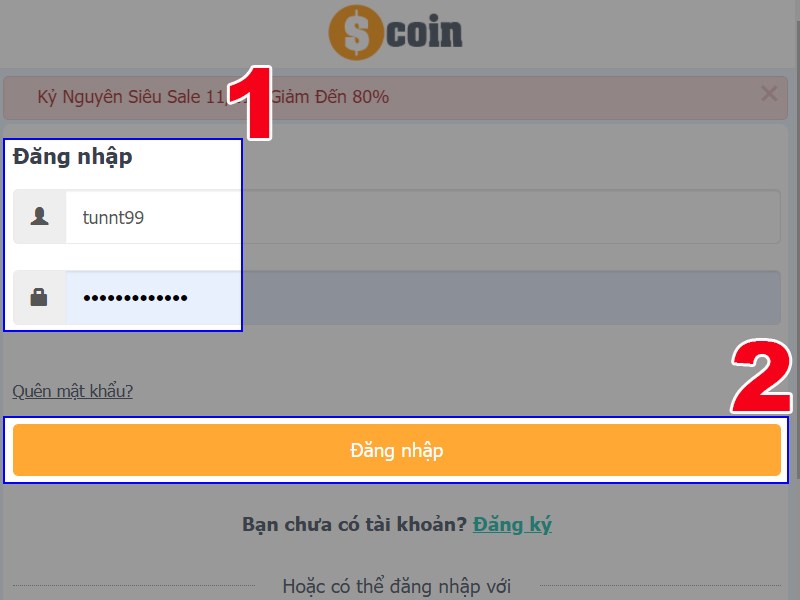Click the 'Giảm Đến 80%' banner text
The width and height of the screenshot is (800, 600).
(x=330, y=96)
